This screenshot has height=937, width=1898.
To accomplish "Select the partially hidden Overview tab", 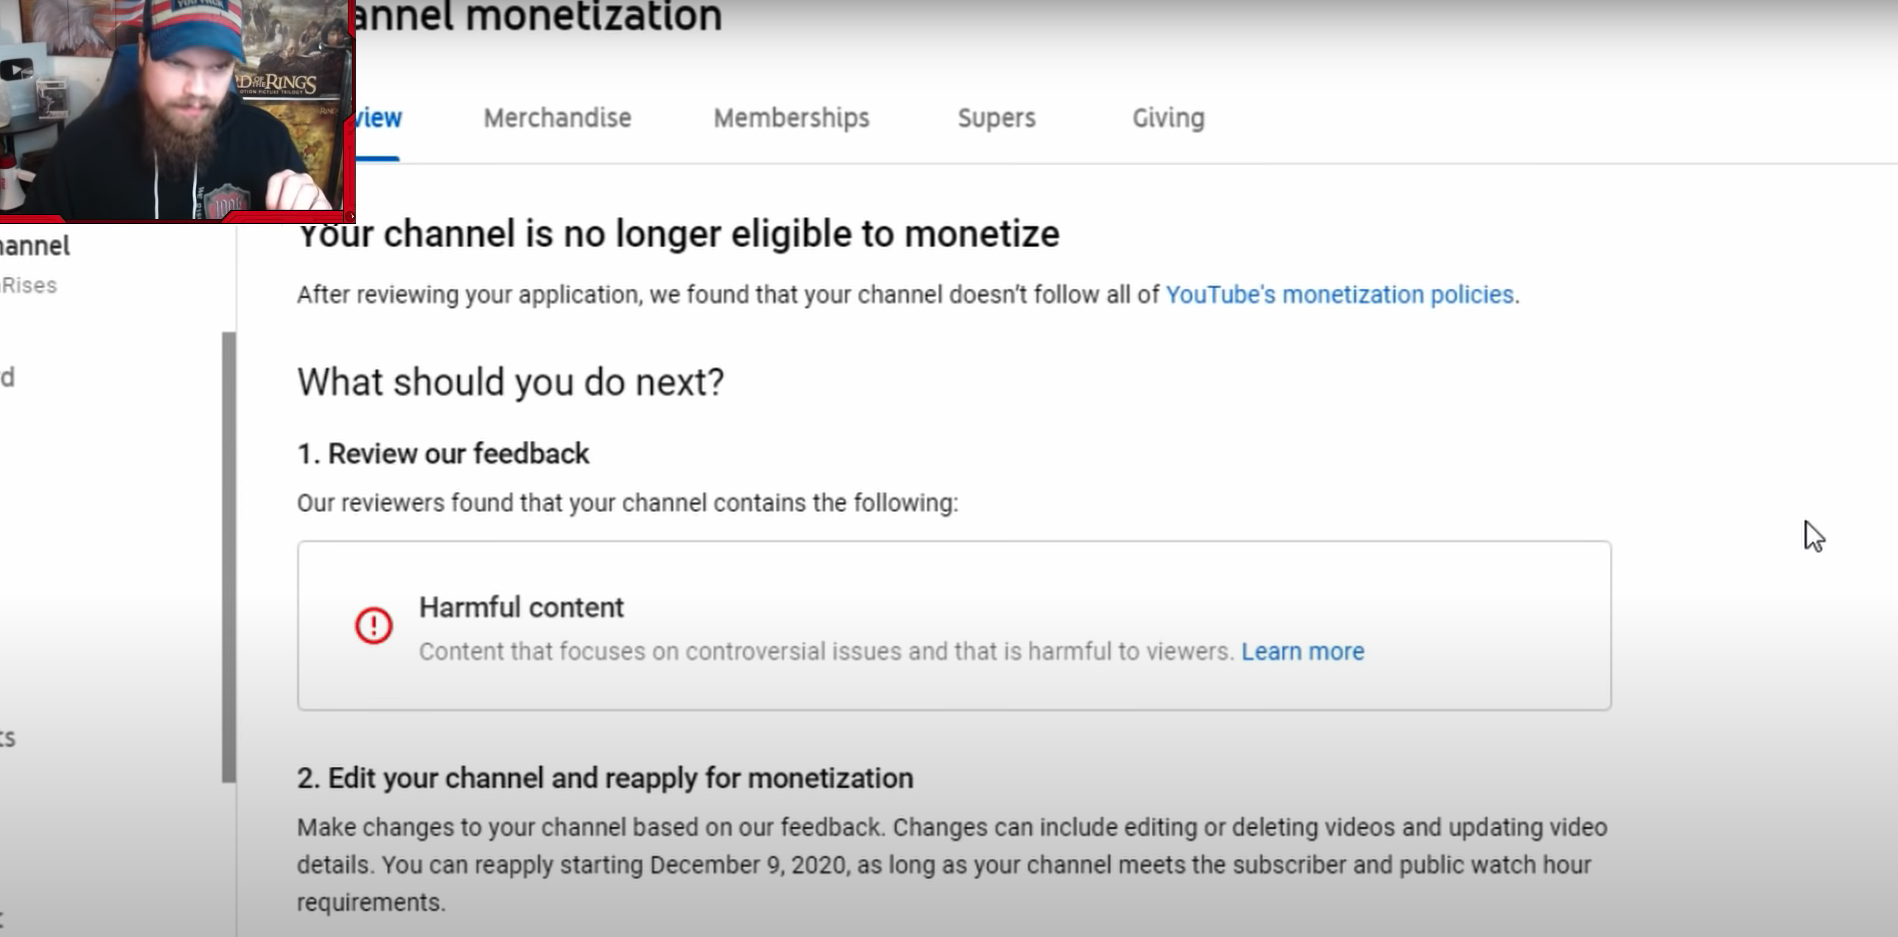I will (x=378, y=118).
